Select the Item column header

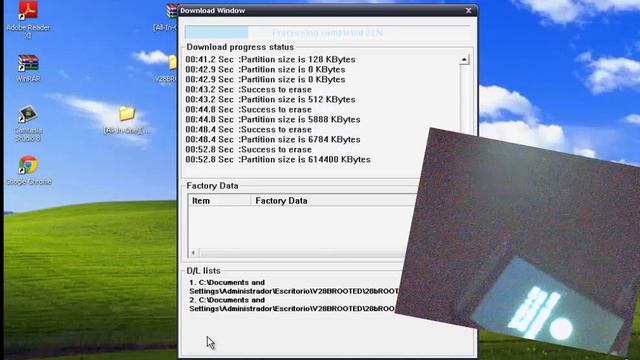point(219,200)
